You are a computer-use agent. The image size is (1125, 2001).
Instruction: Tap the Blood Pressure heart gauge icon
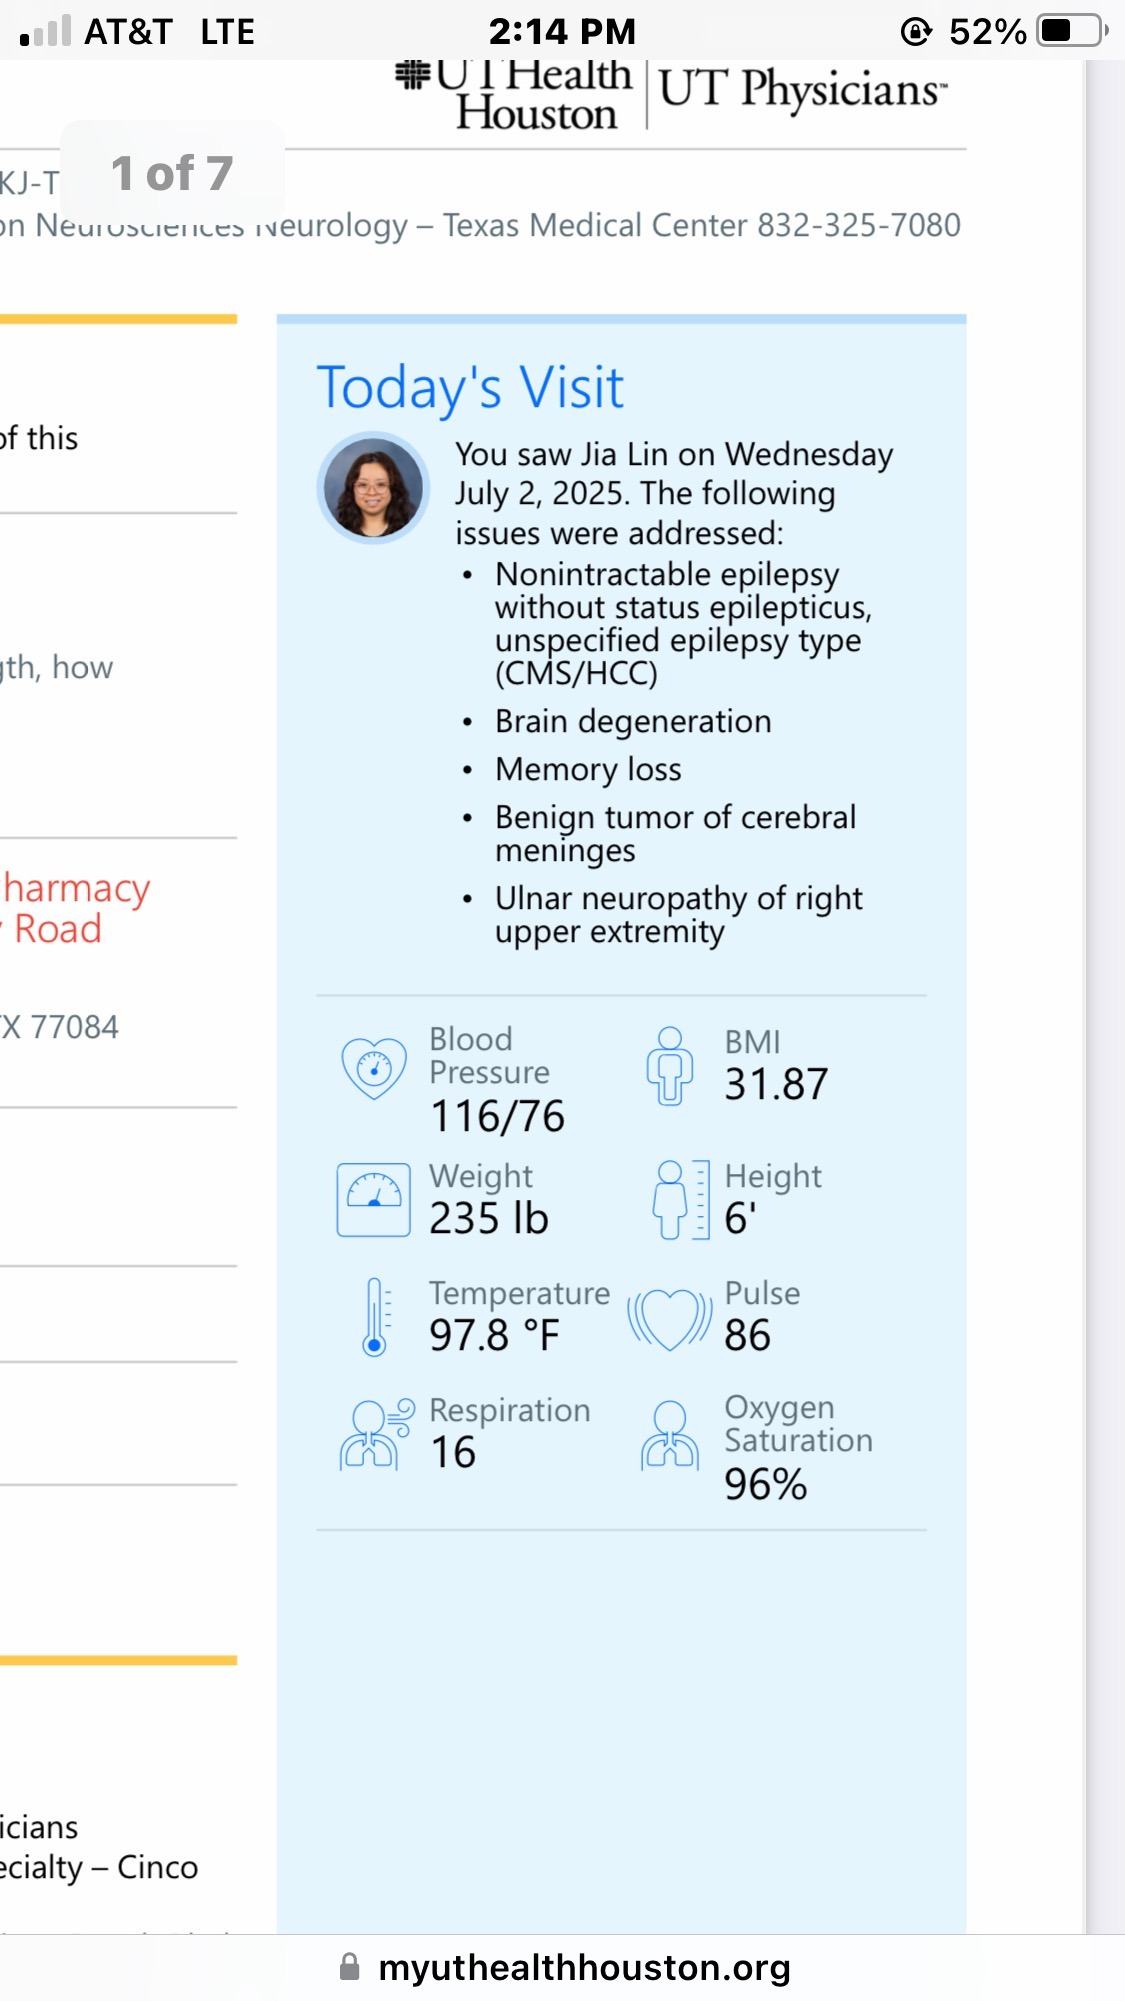pyautogui.click(x=373, y=1068)
